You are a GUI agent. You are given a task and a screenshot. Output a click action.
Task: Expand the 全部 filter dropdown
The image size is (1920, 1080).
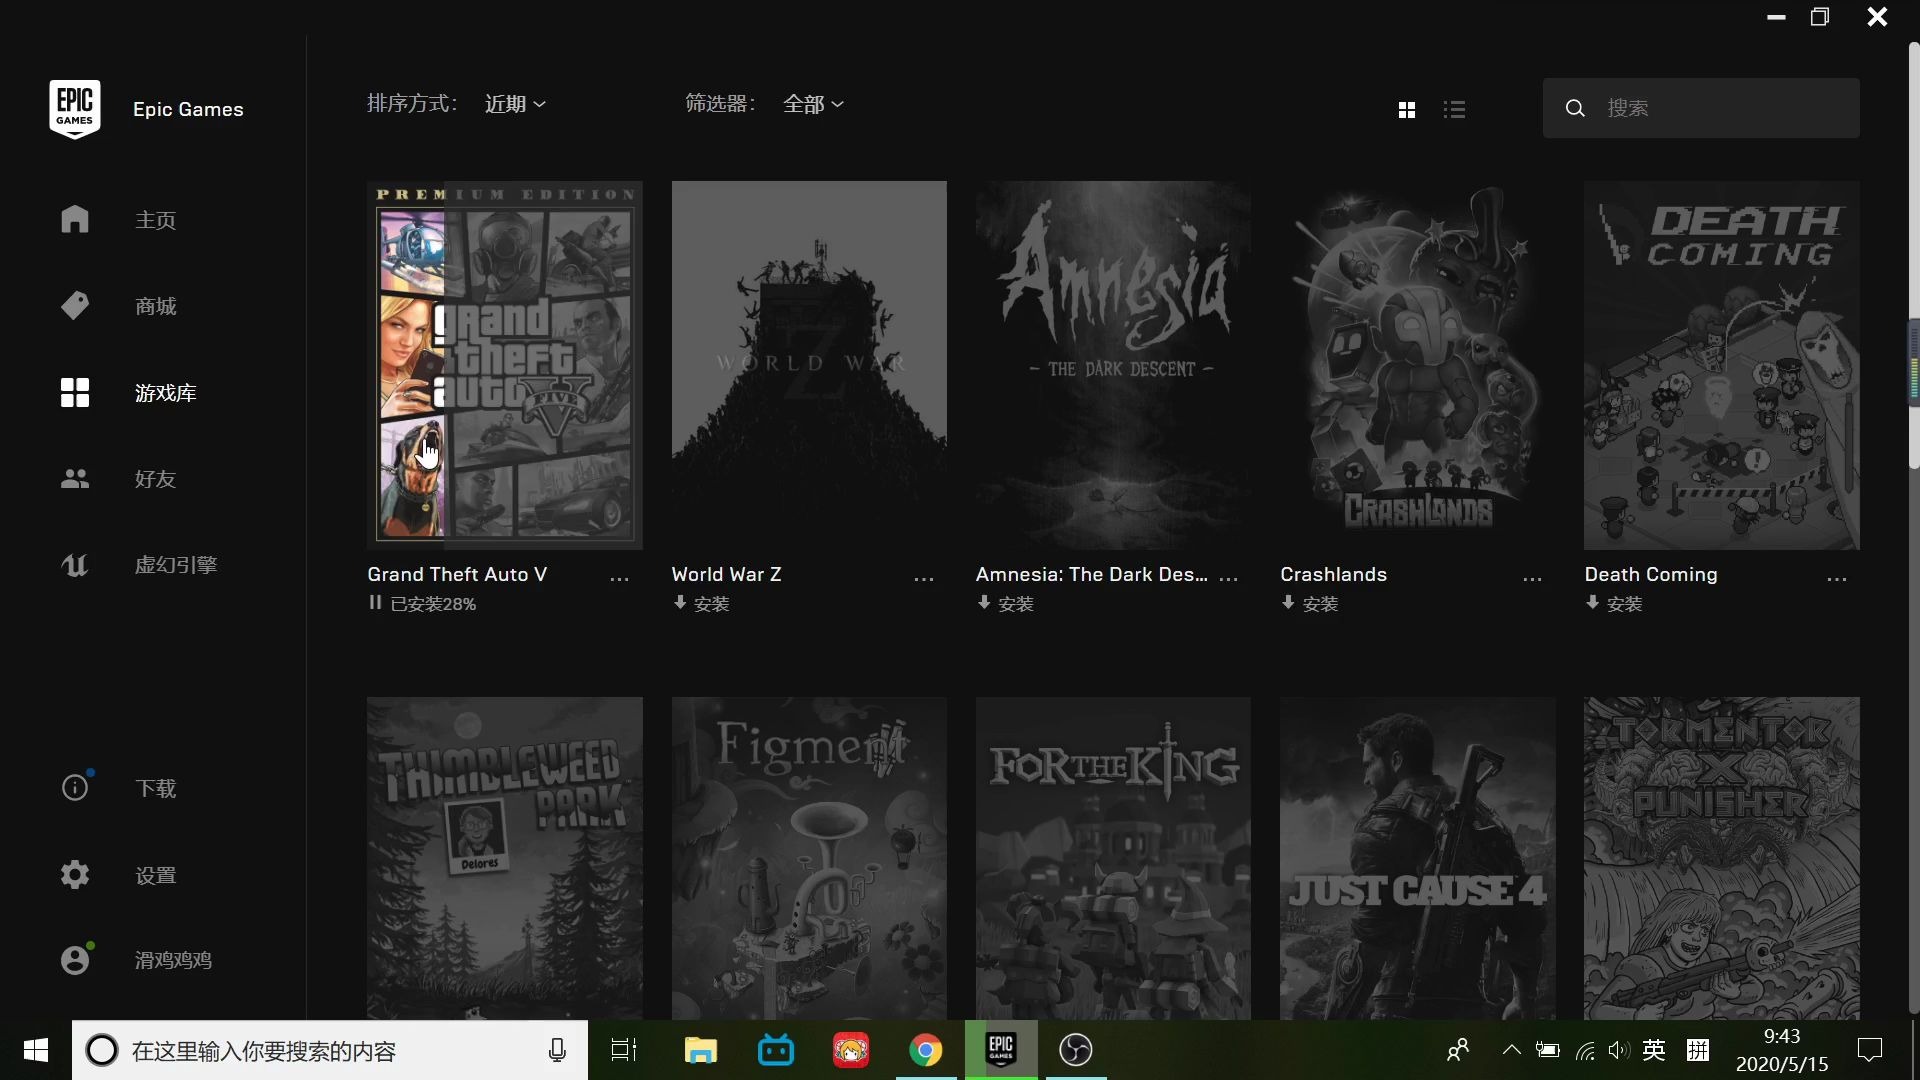[813, 103]
